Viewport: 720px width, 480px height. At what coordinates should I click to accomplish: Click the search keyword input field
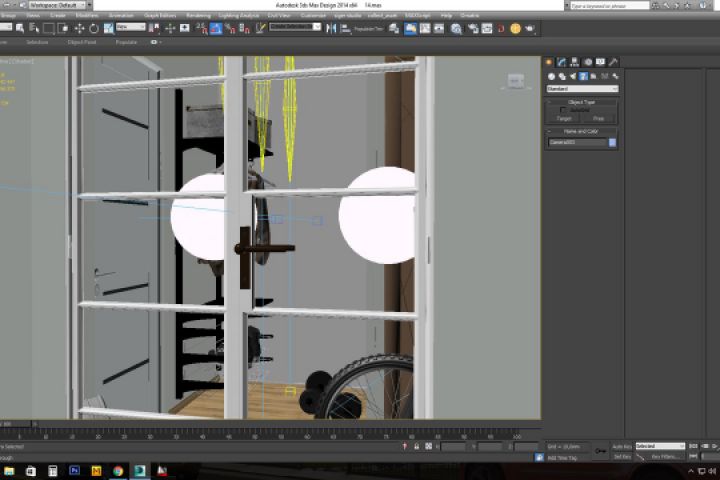[610, 6]
